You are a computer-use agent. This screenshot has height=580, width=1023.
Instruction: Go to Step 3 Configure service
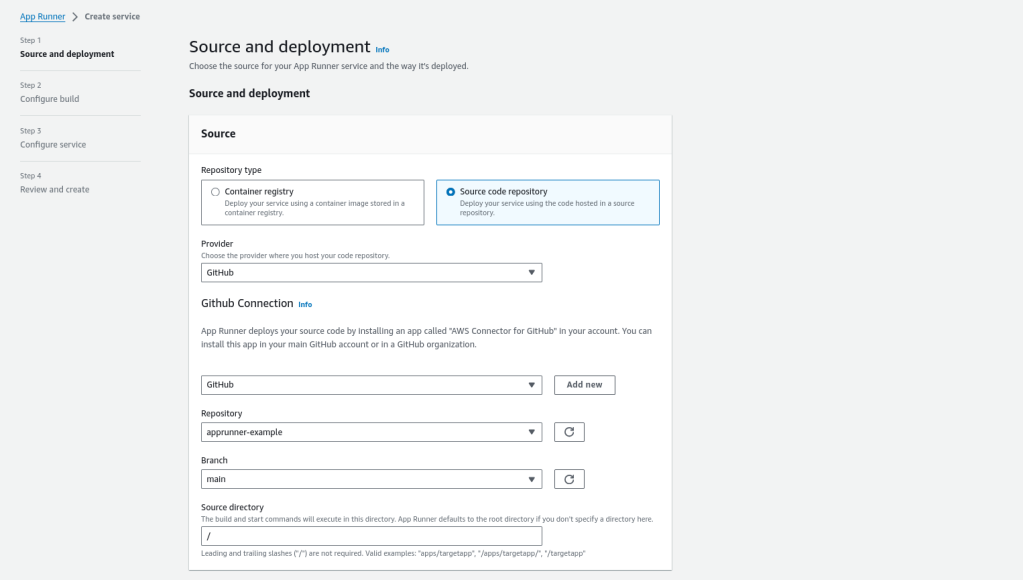(53, 144)
